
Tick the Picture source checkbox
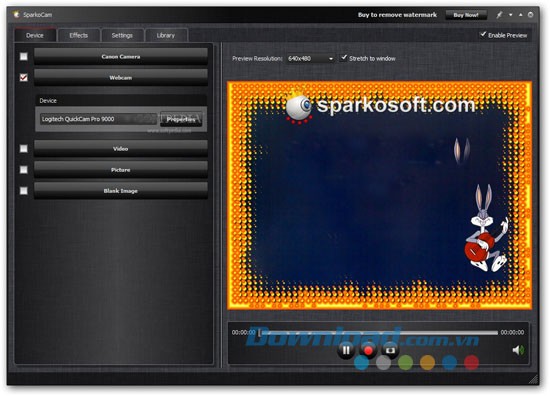24,169
